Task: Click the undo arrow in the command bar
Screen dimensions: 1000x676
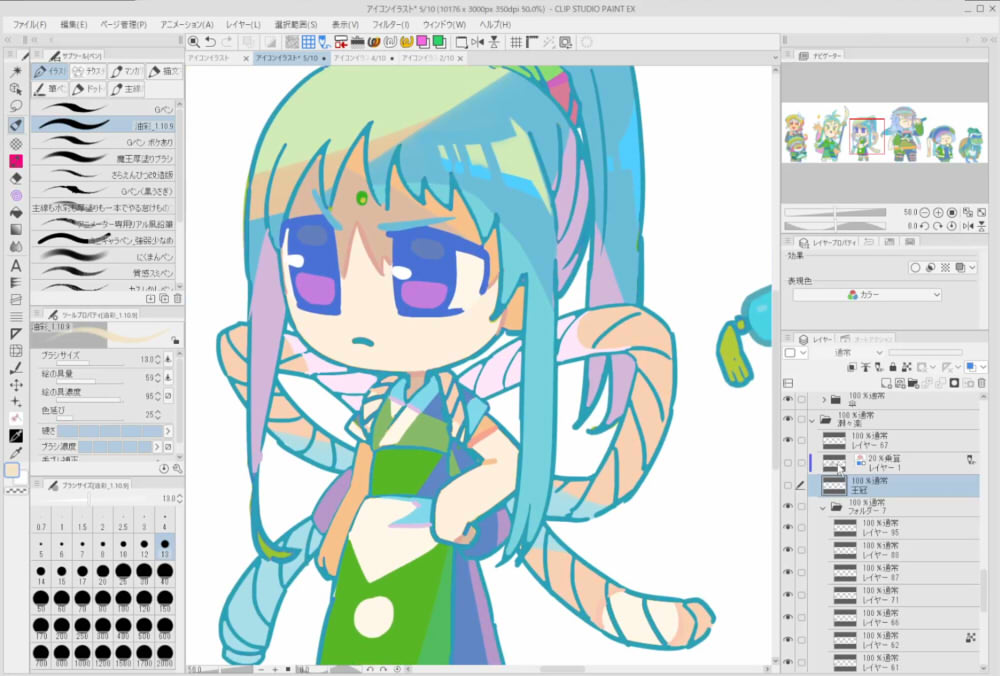Action: pyautogui.click(x=210, y=42)
